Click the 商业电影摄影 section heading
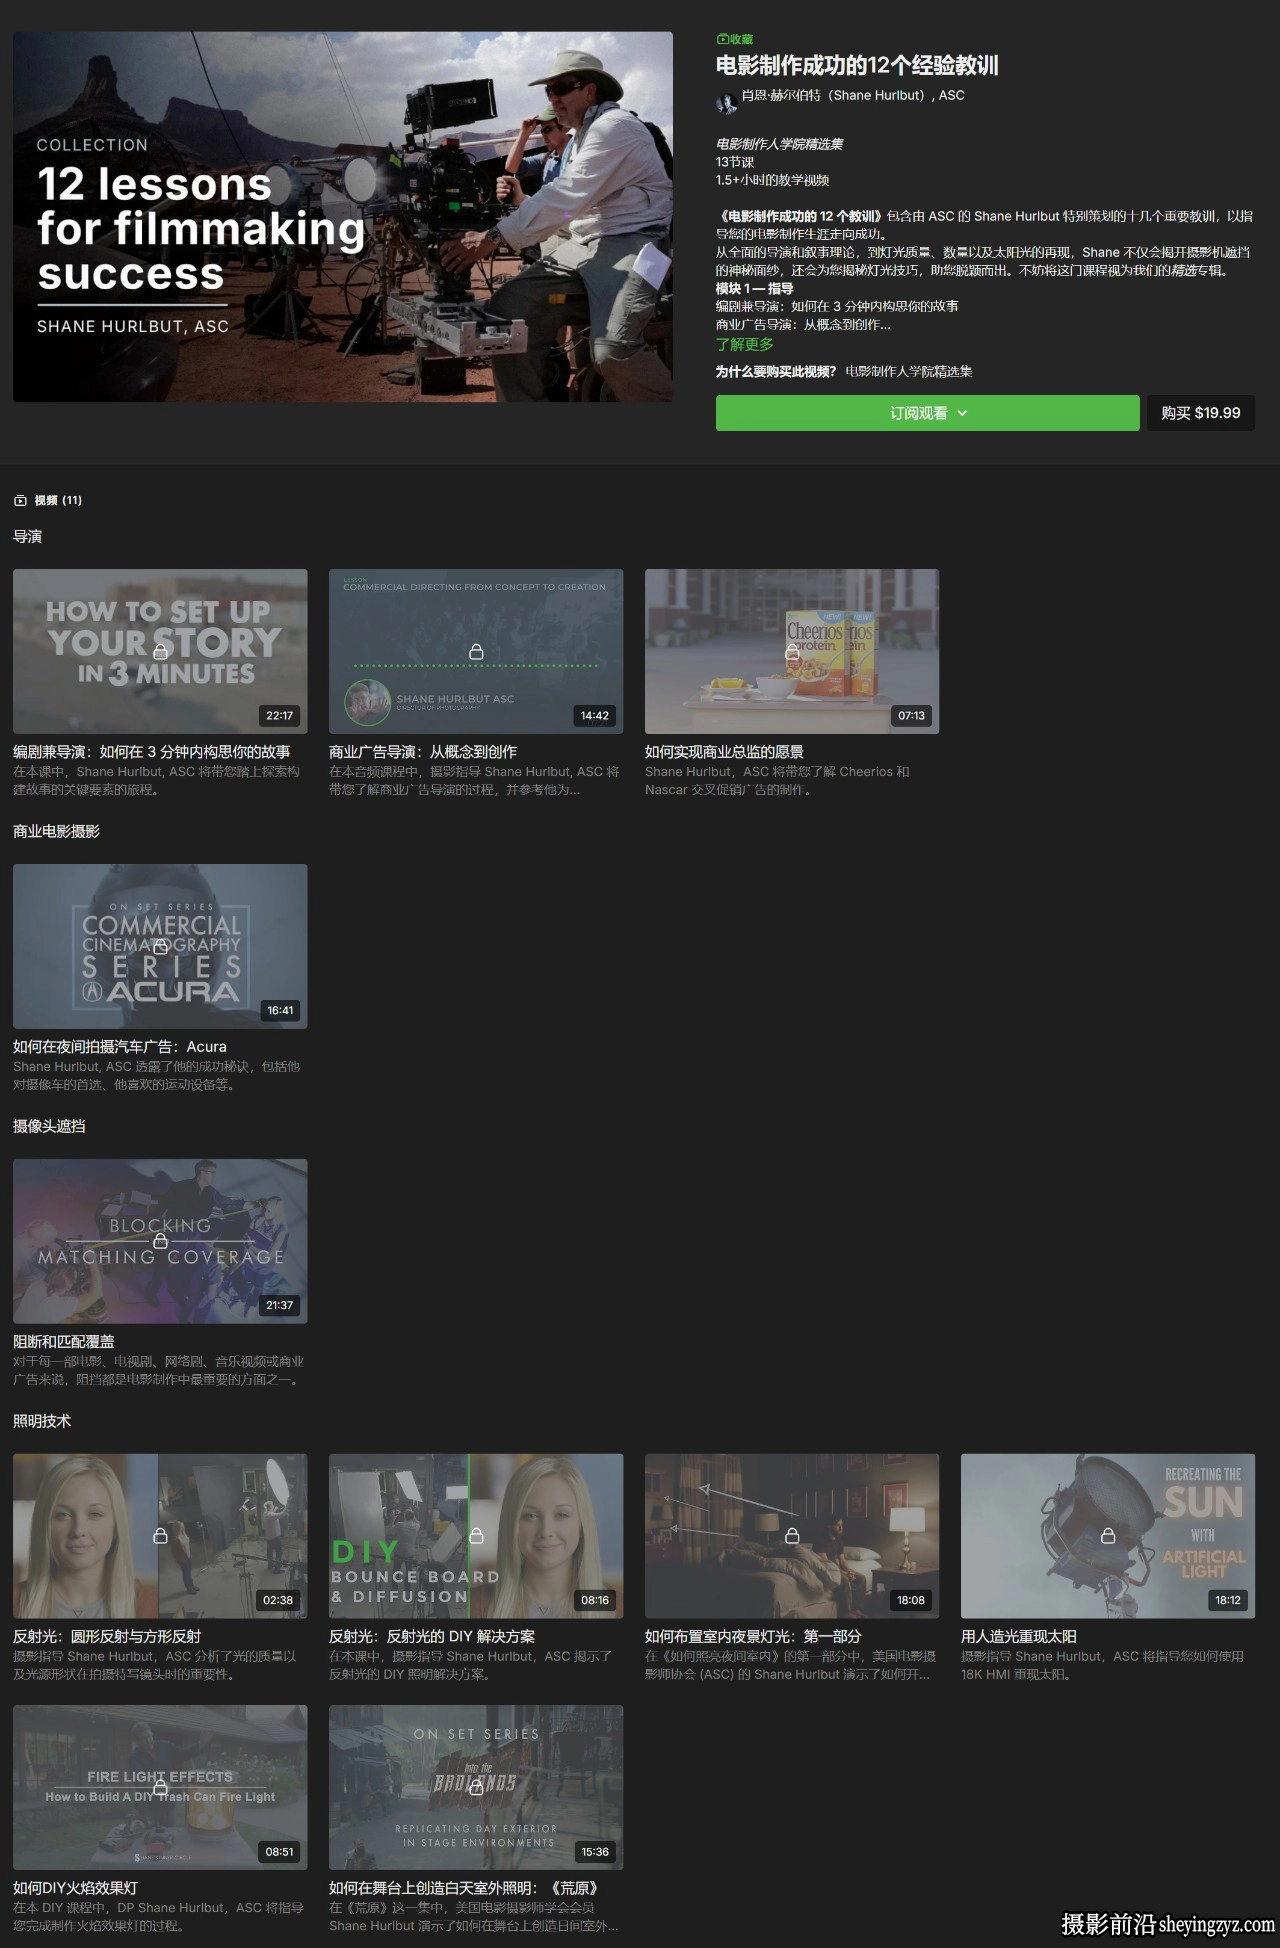 (57, 832)
